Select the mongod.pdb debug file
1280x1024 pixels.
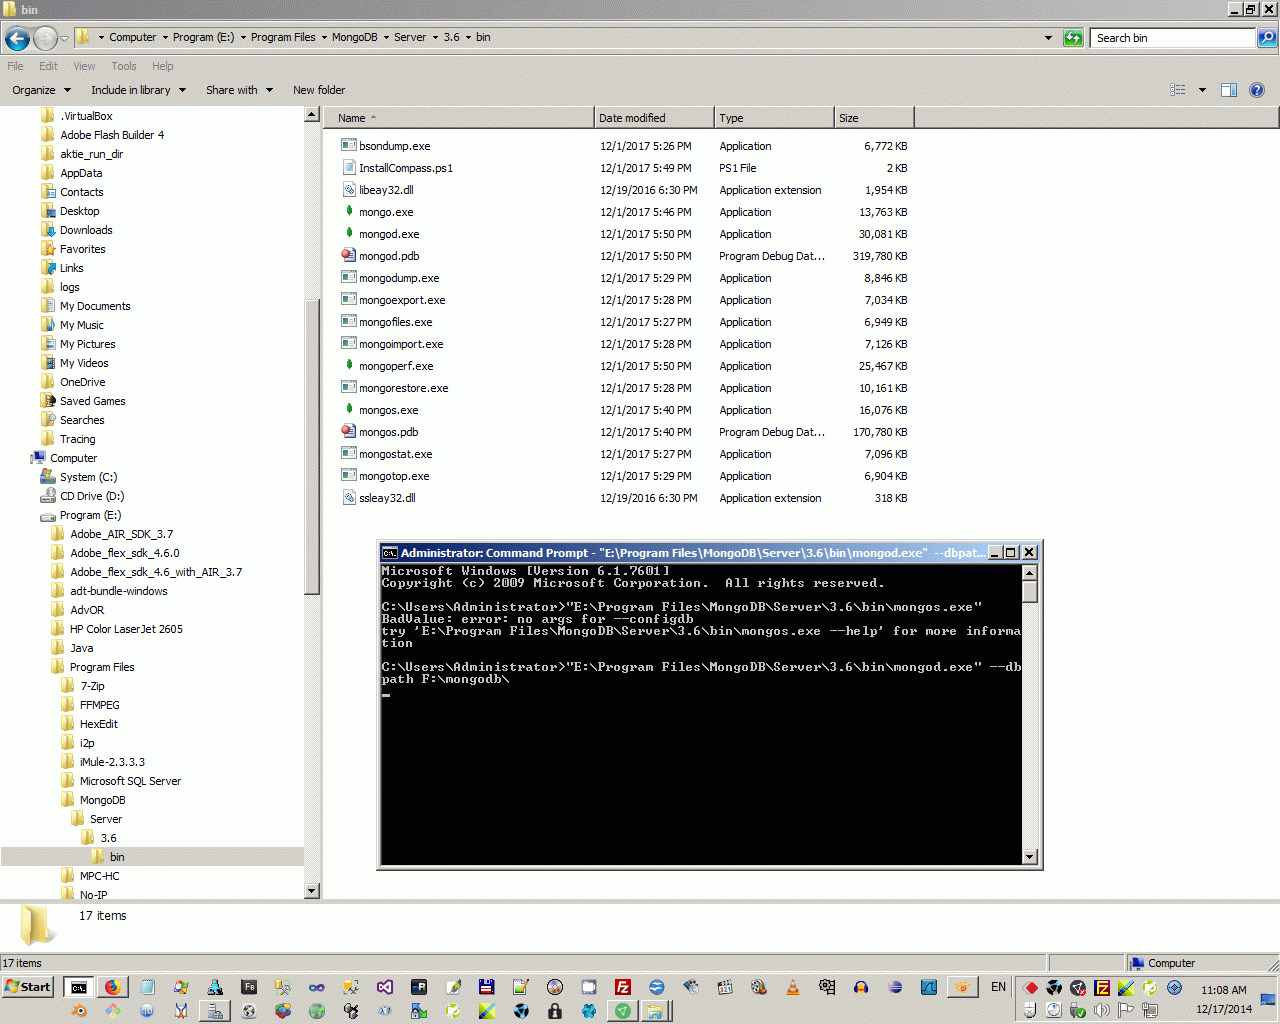[x=389, y=256]
